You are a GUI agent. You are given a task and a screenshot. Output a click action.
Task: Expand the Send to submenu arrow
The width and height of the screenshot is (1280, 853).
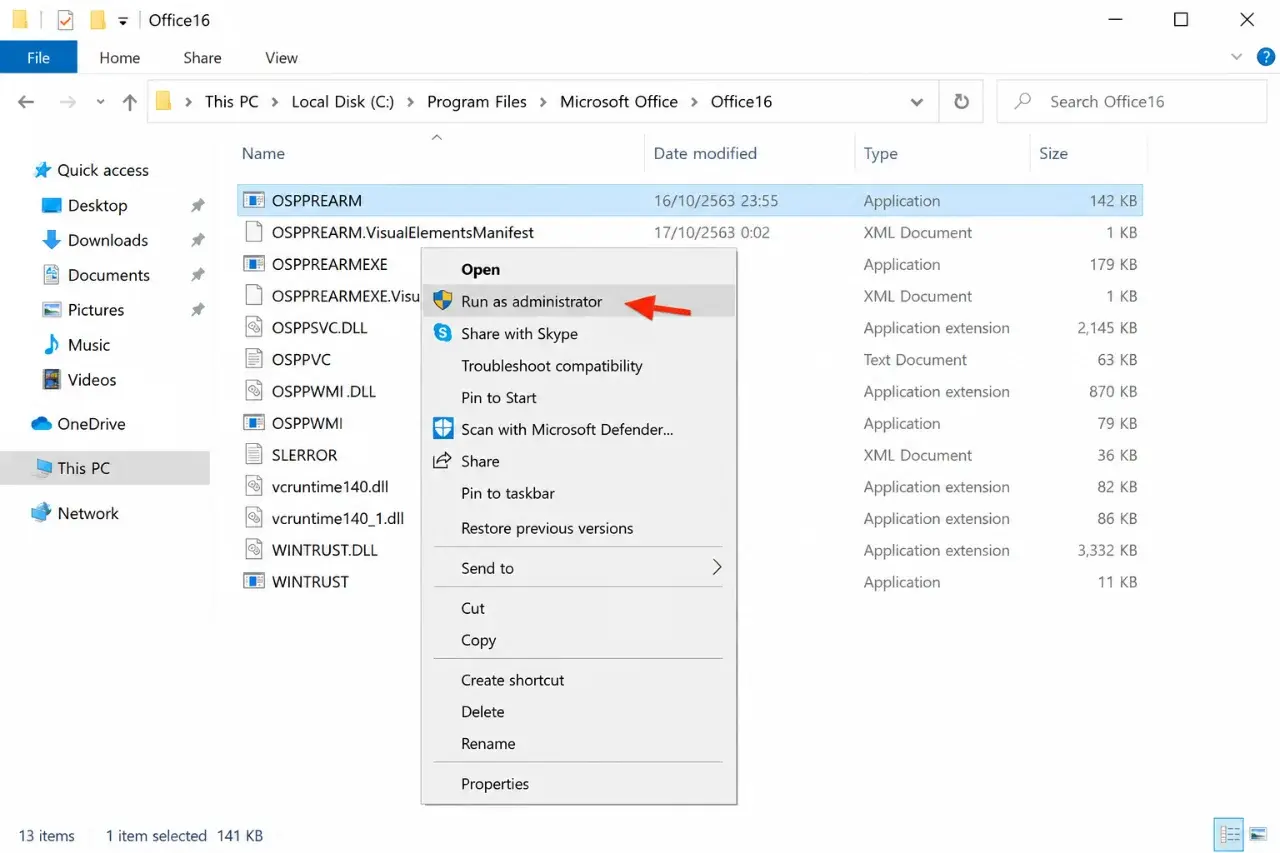[x=716, y=567]
